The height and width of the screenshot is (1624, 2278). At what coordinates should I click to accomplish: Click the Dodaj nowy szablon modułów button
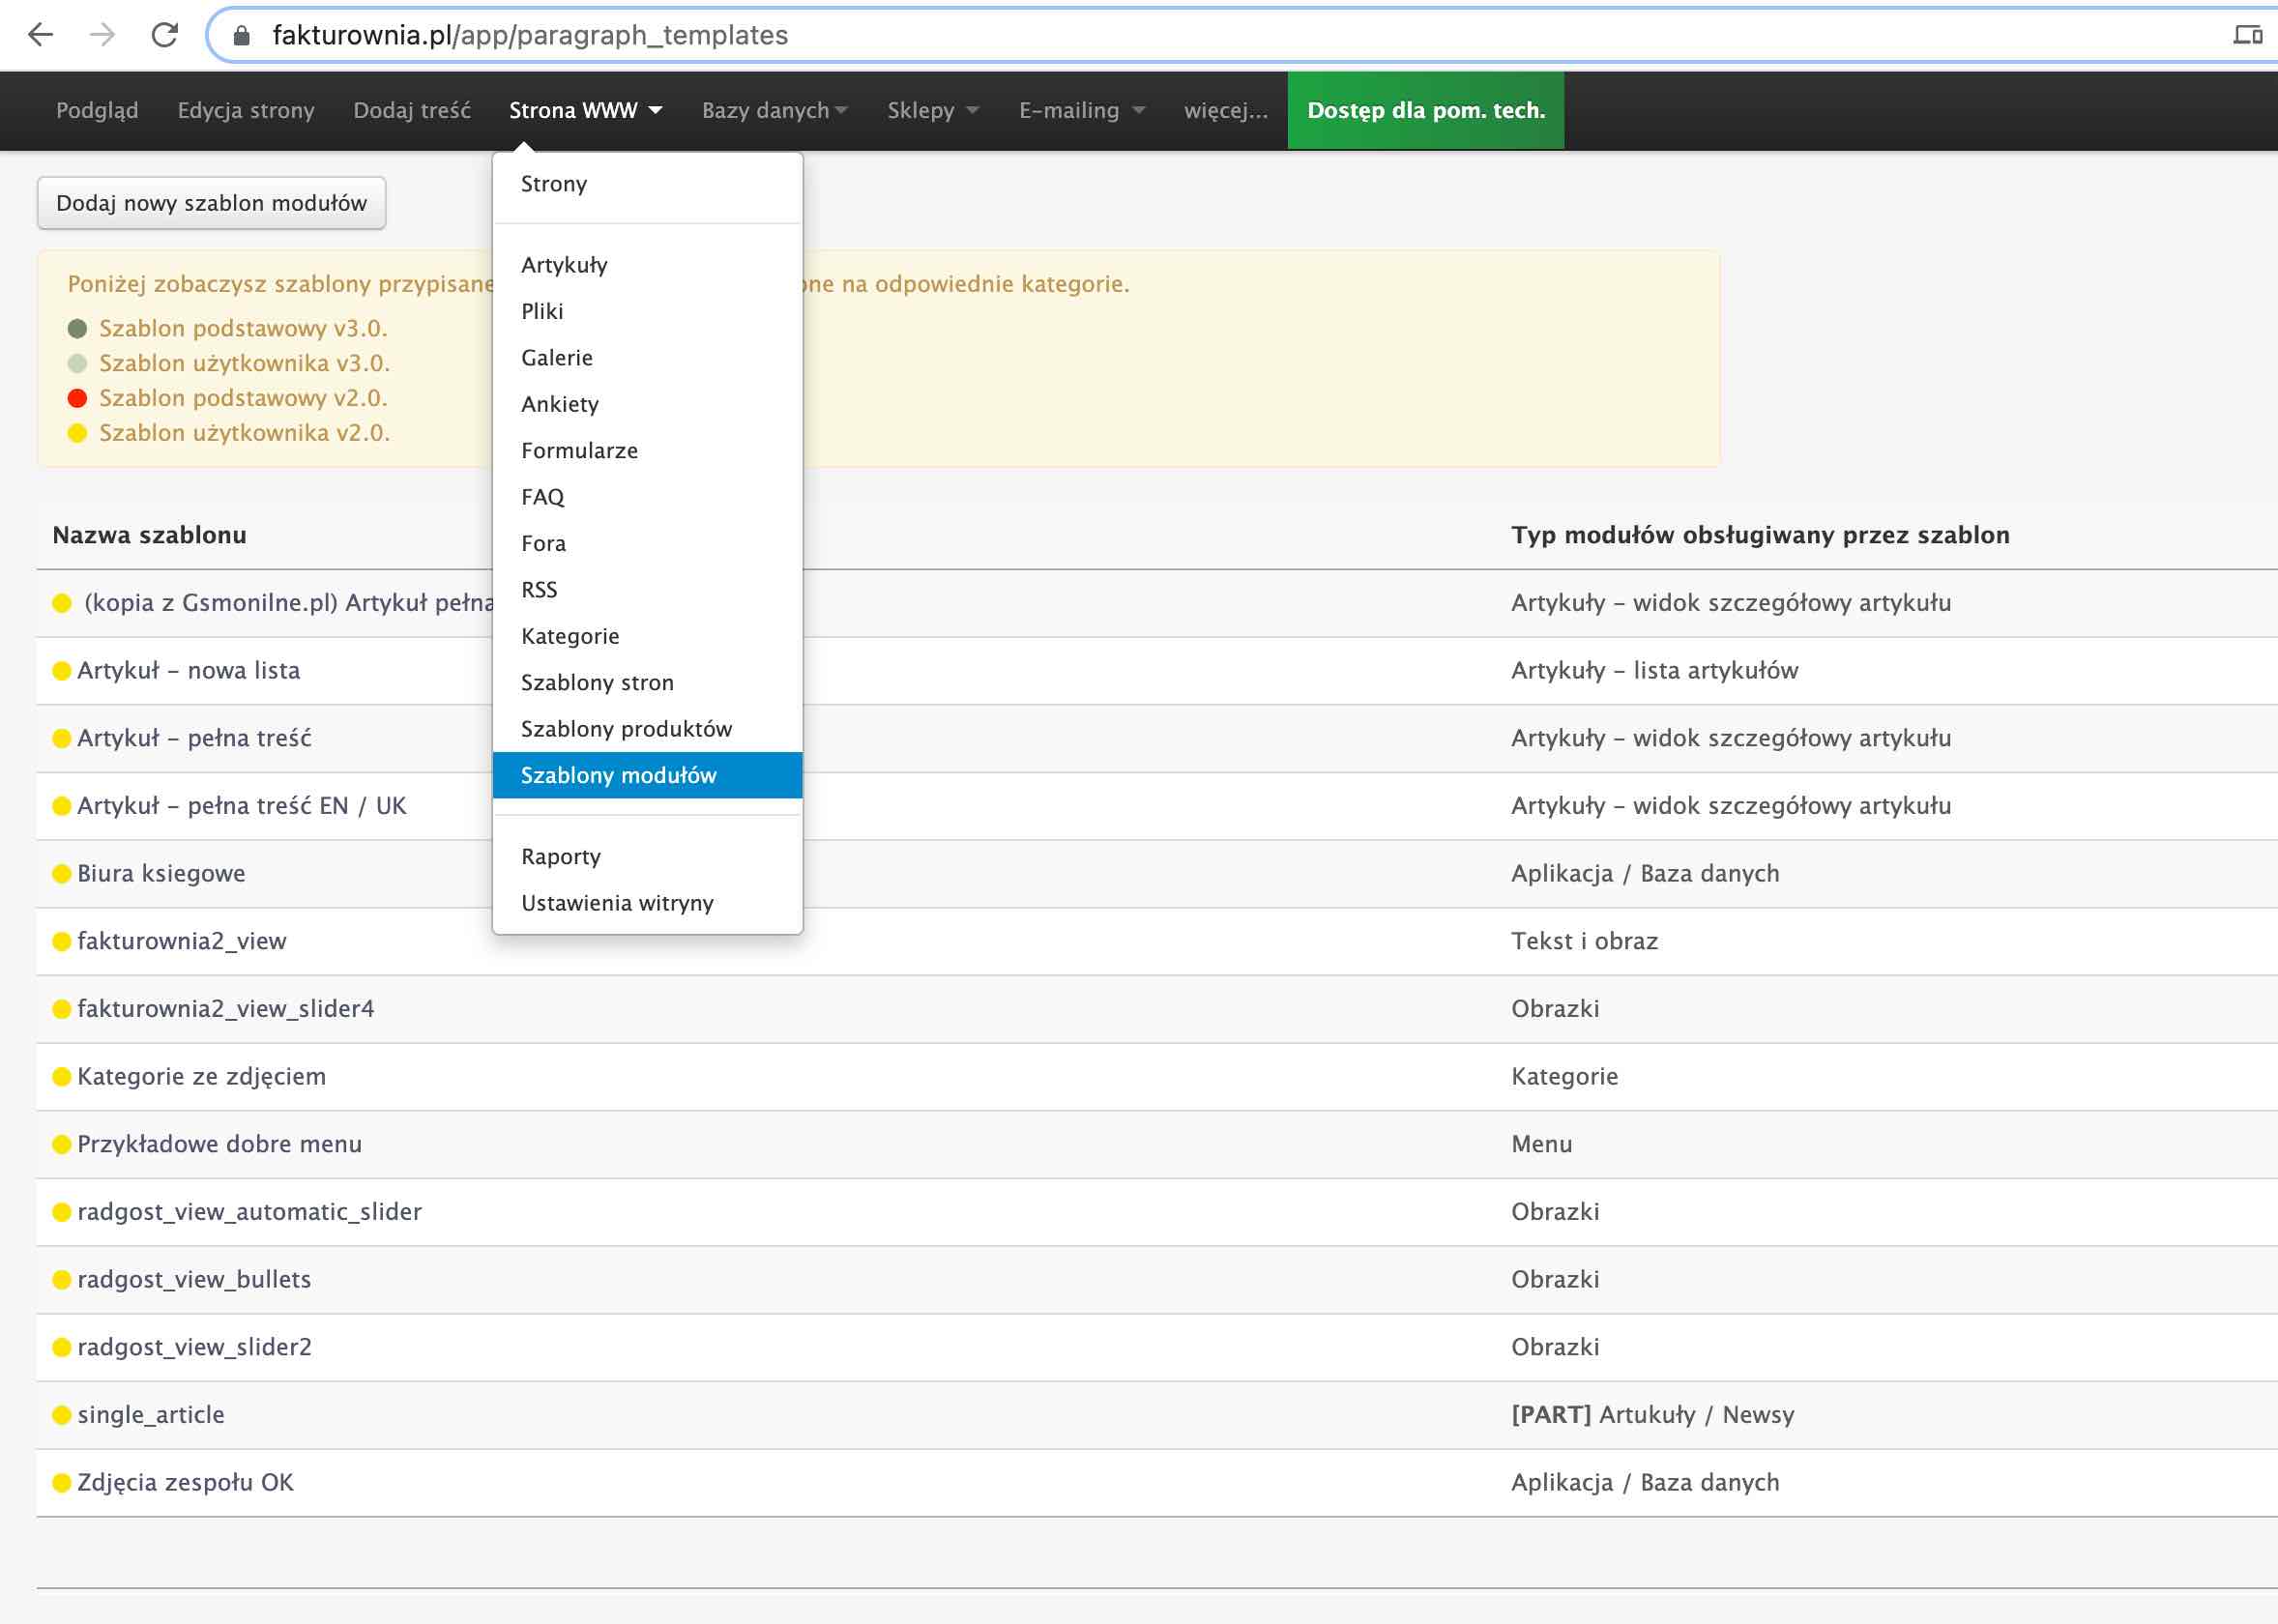click(211, 202)
